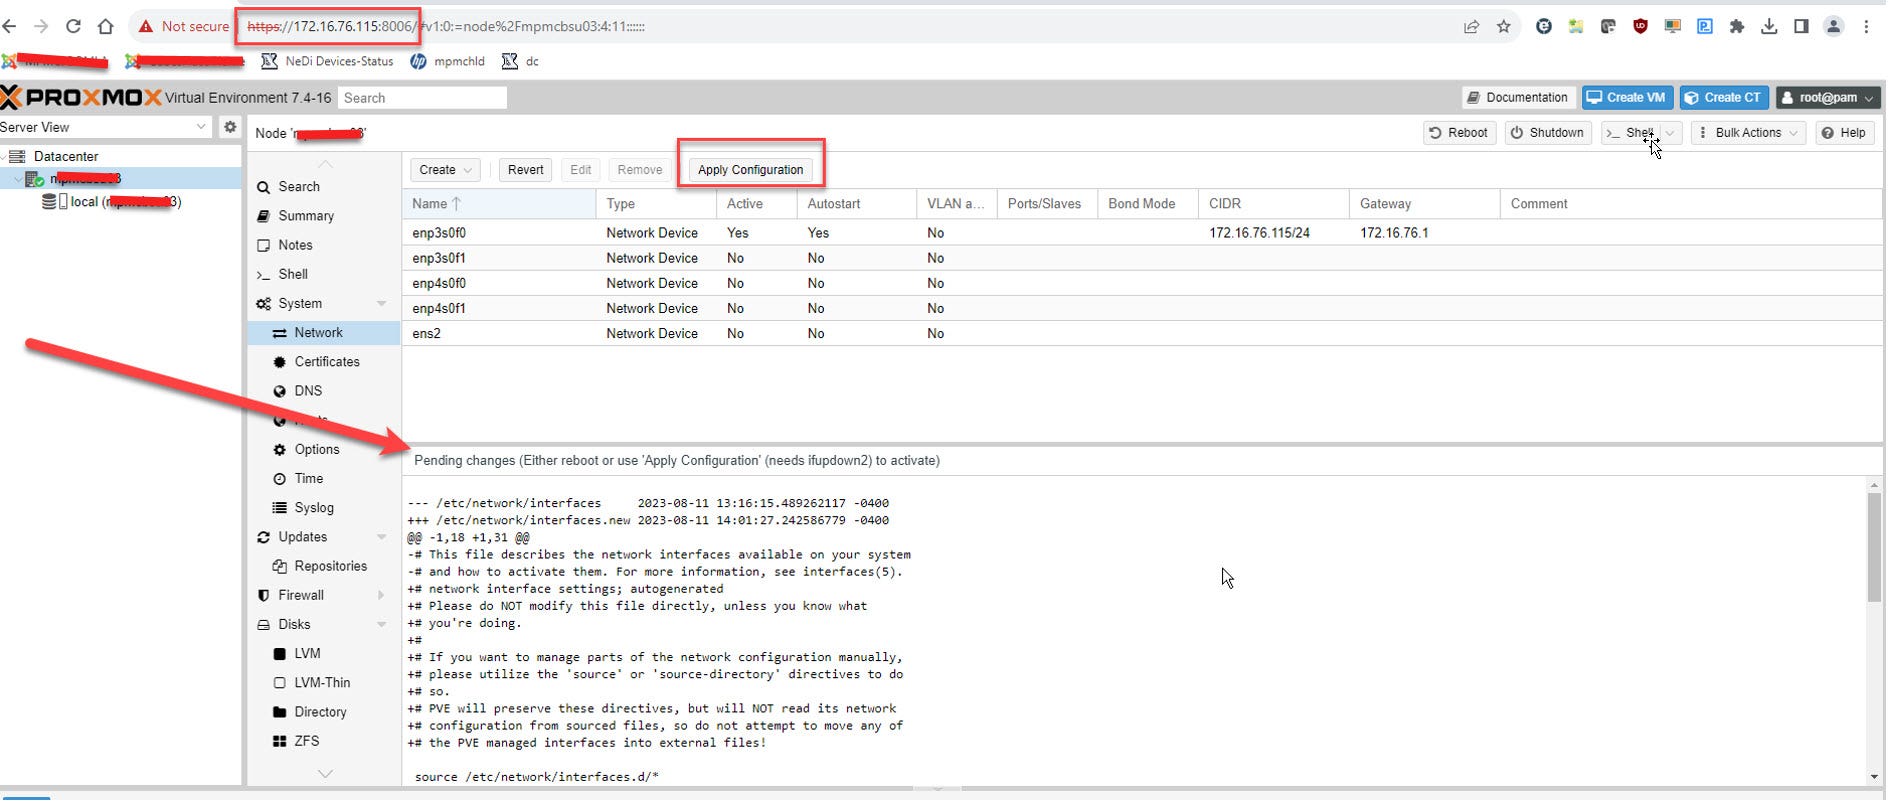Click the Reboot button

(x=1459, y=133)
